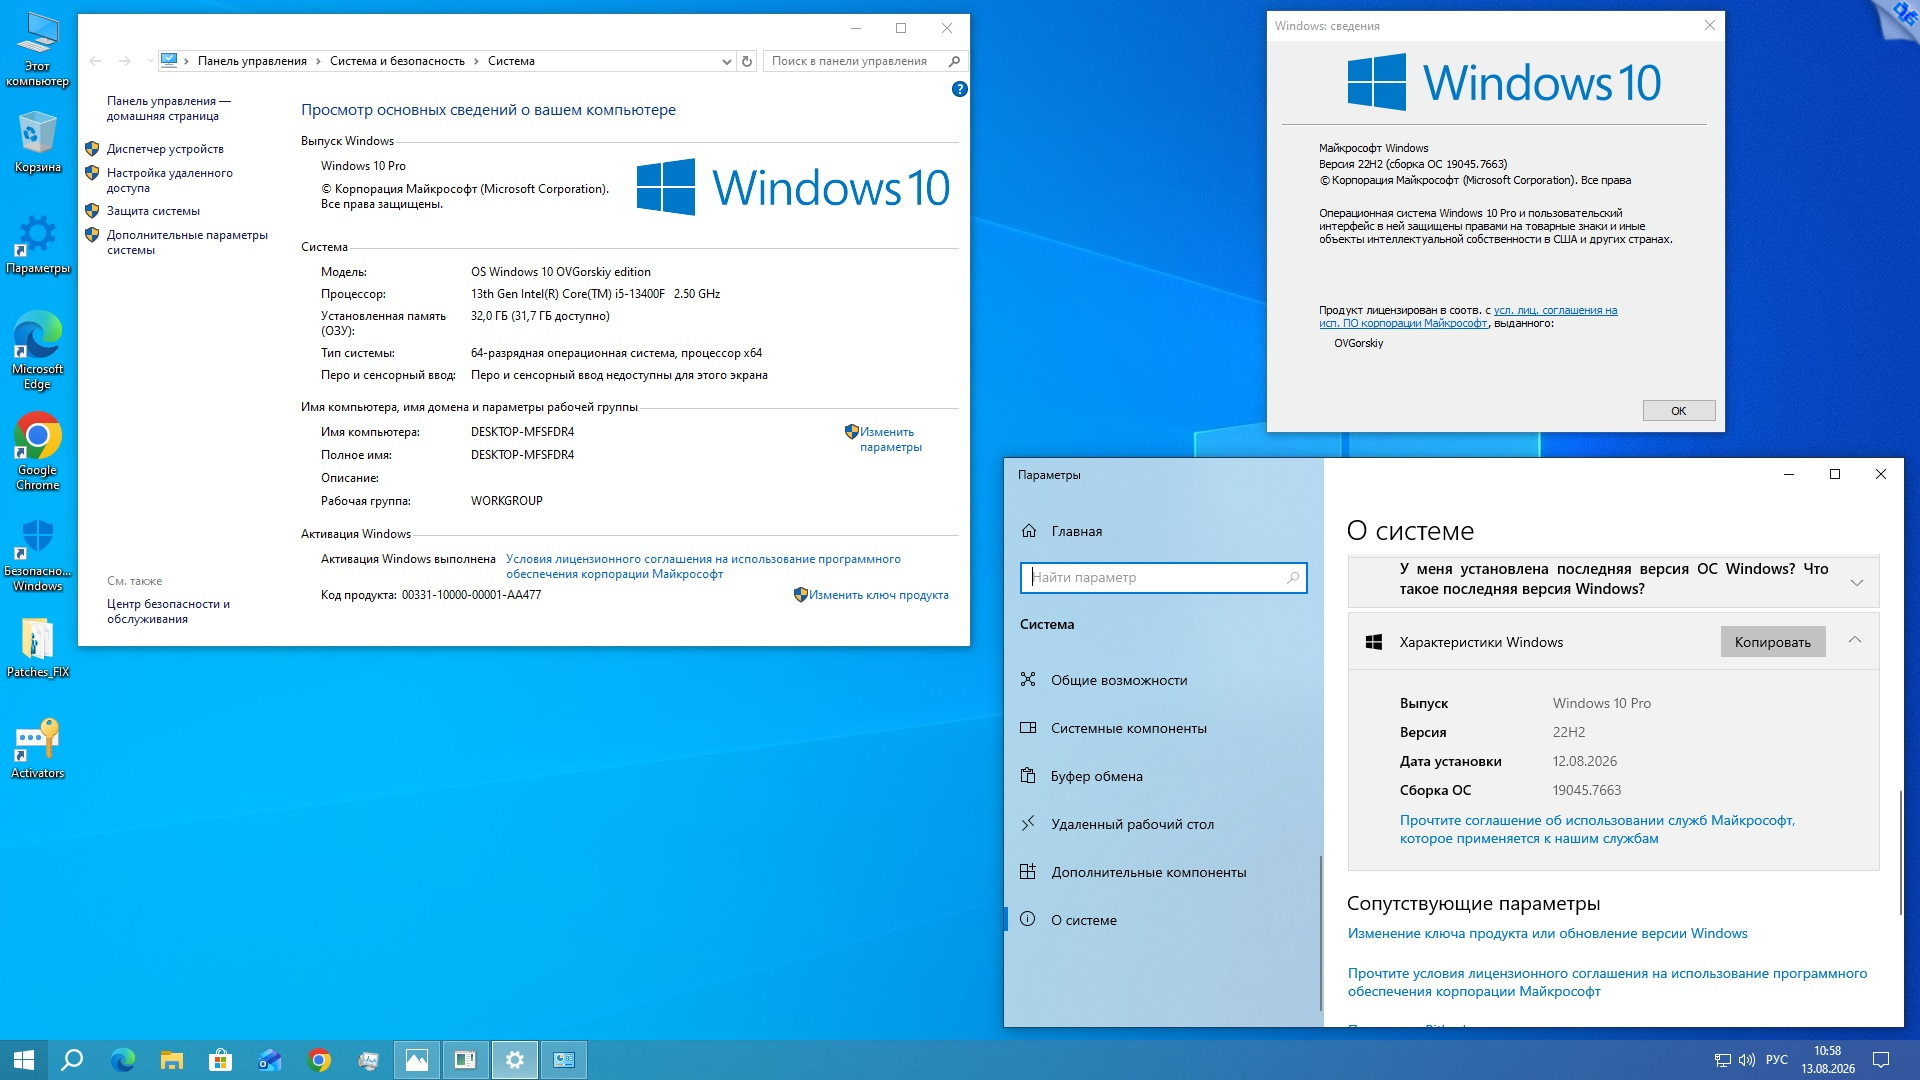The height and width of the screenshot is (1080, 1920).
Task: Open Защита системы link
Action: coord(153,211)
